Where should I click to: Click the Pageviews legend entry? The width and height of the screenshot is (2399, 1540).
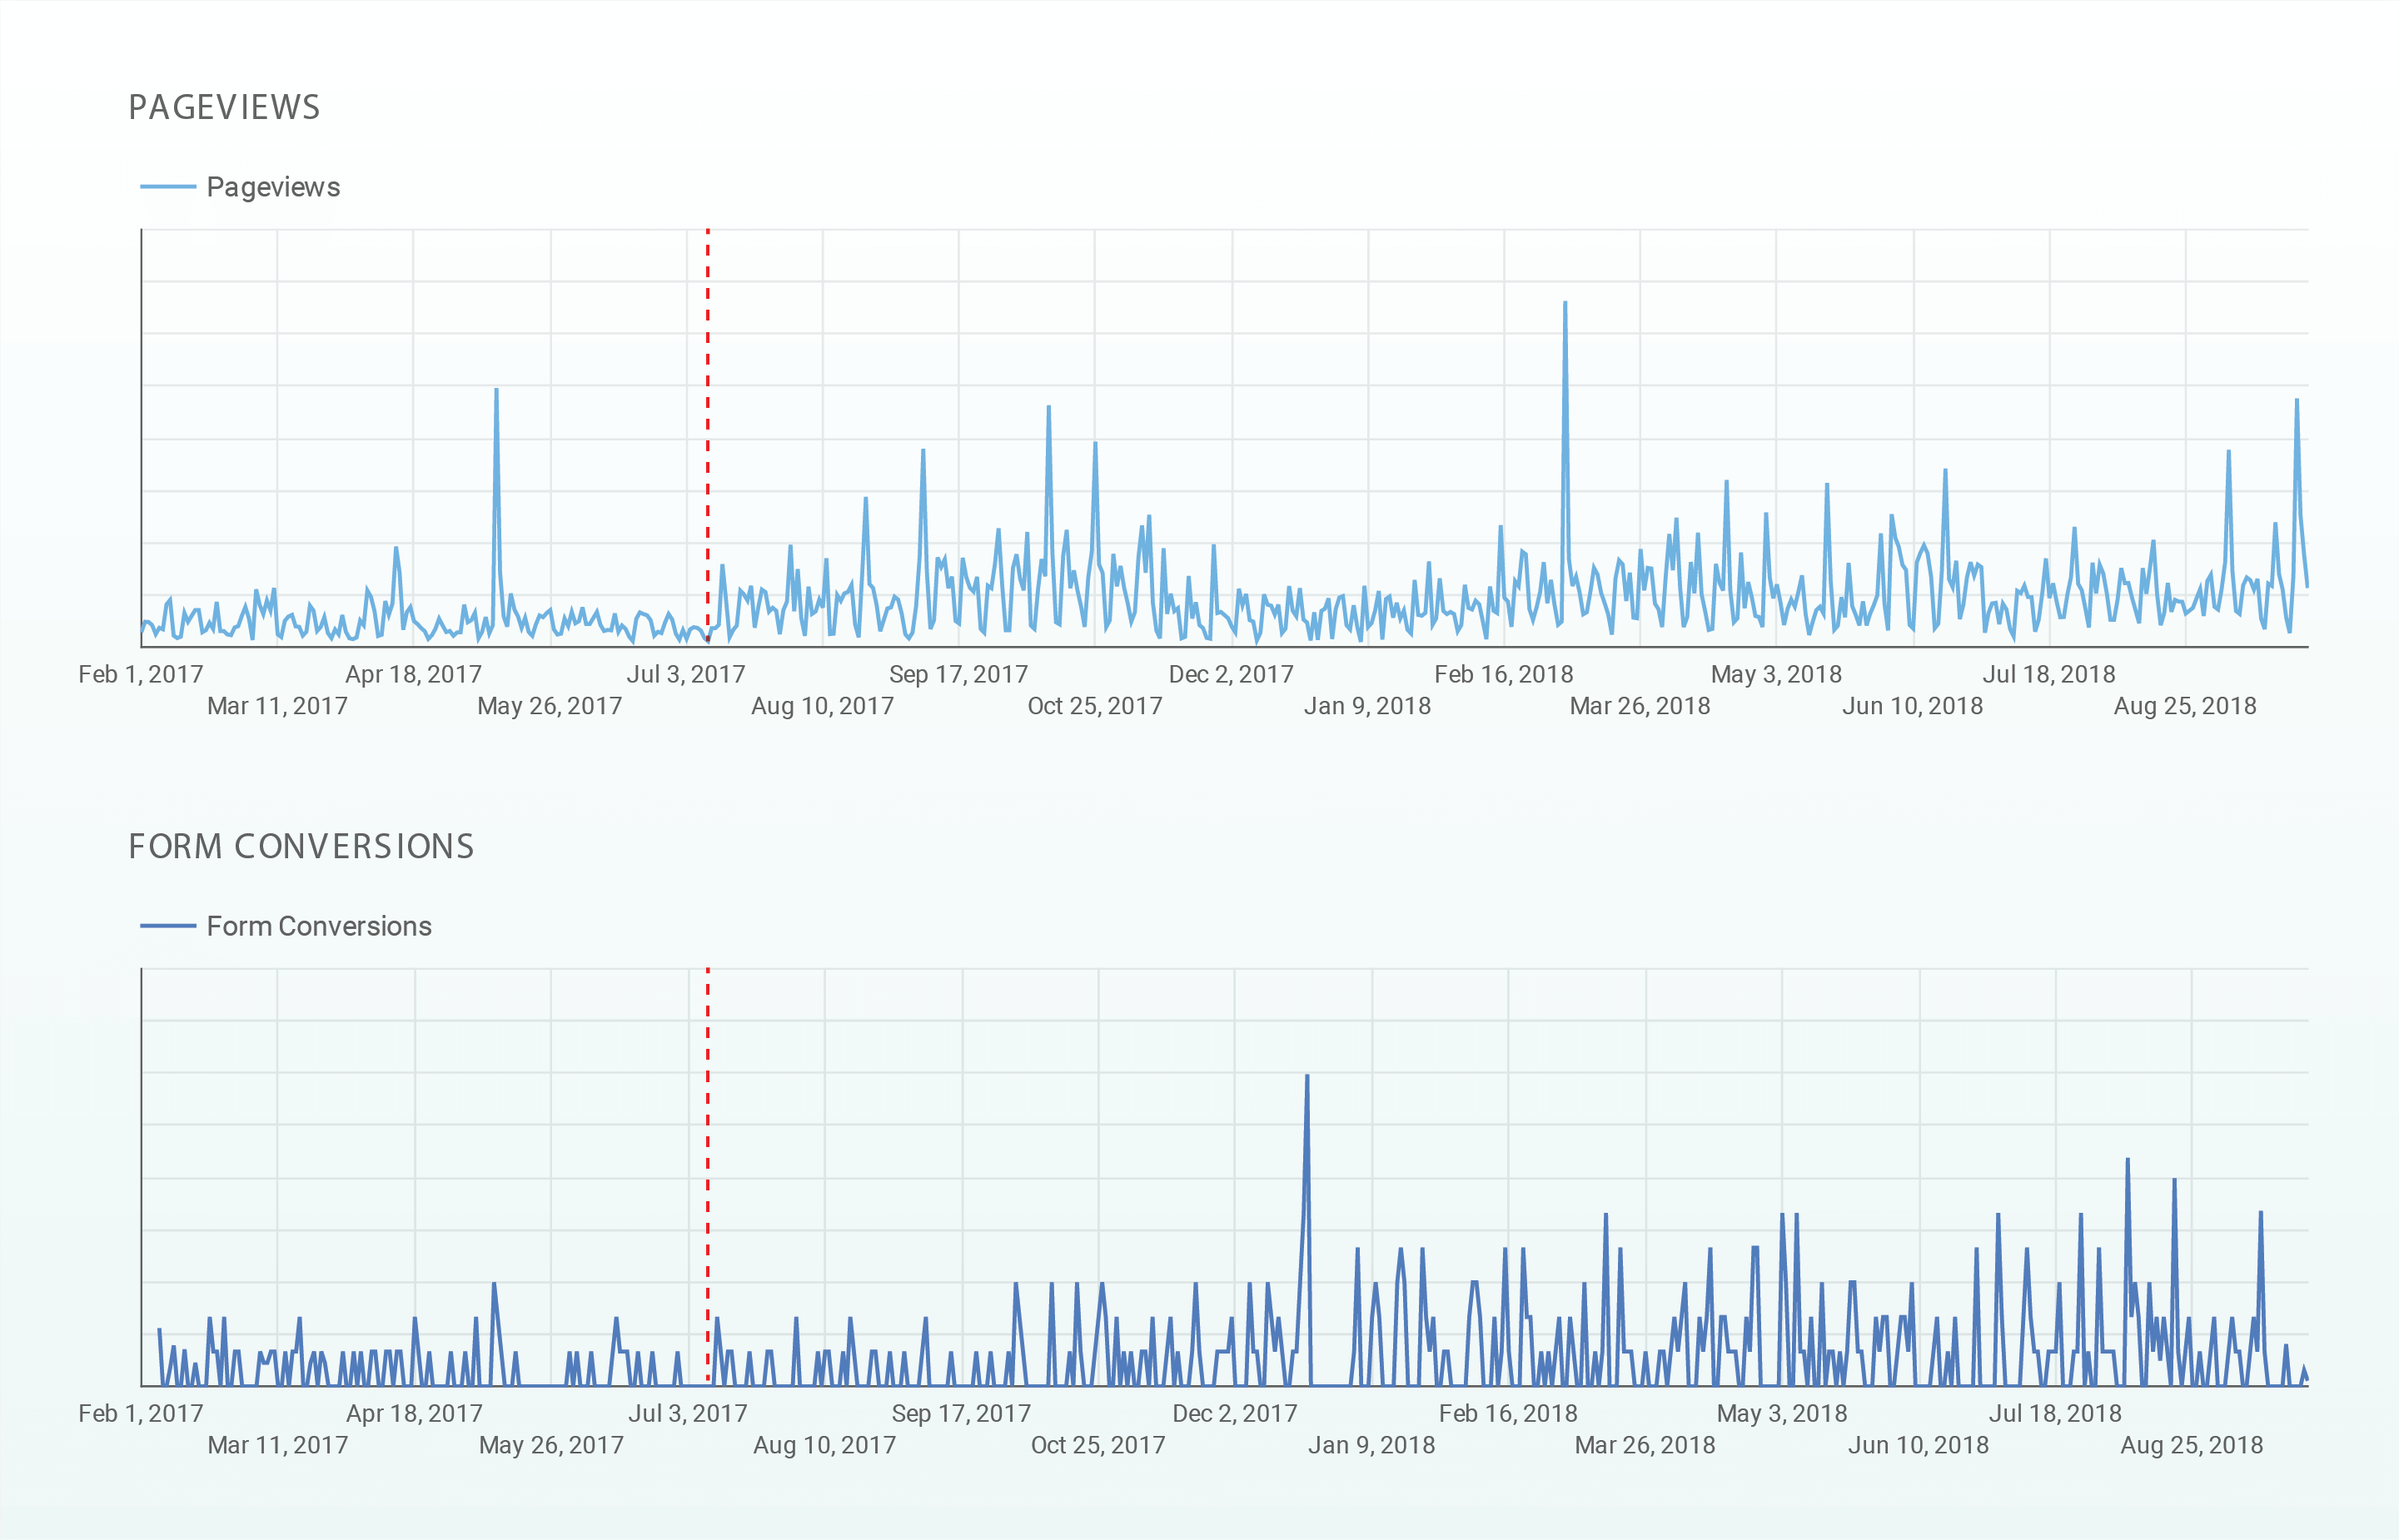point(272,187)
